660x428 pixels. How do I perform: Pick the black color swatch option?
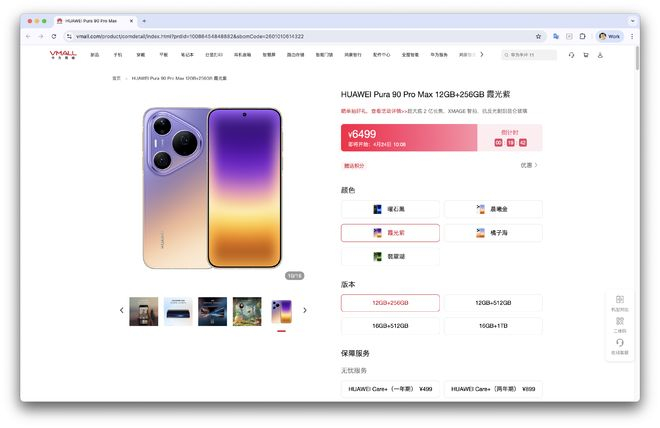coord(390,209)
